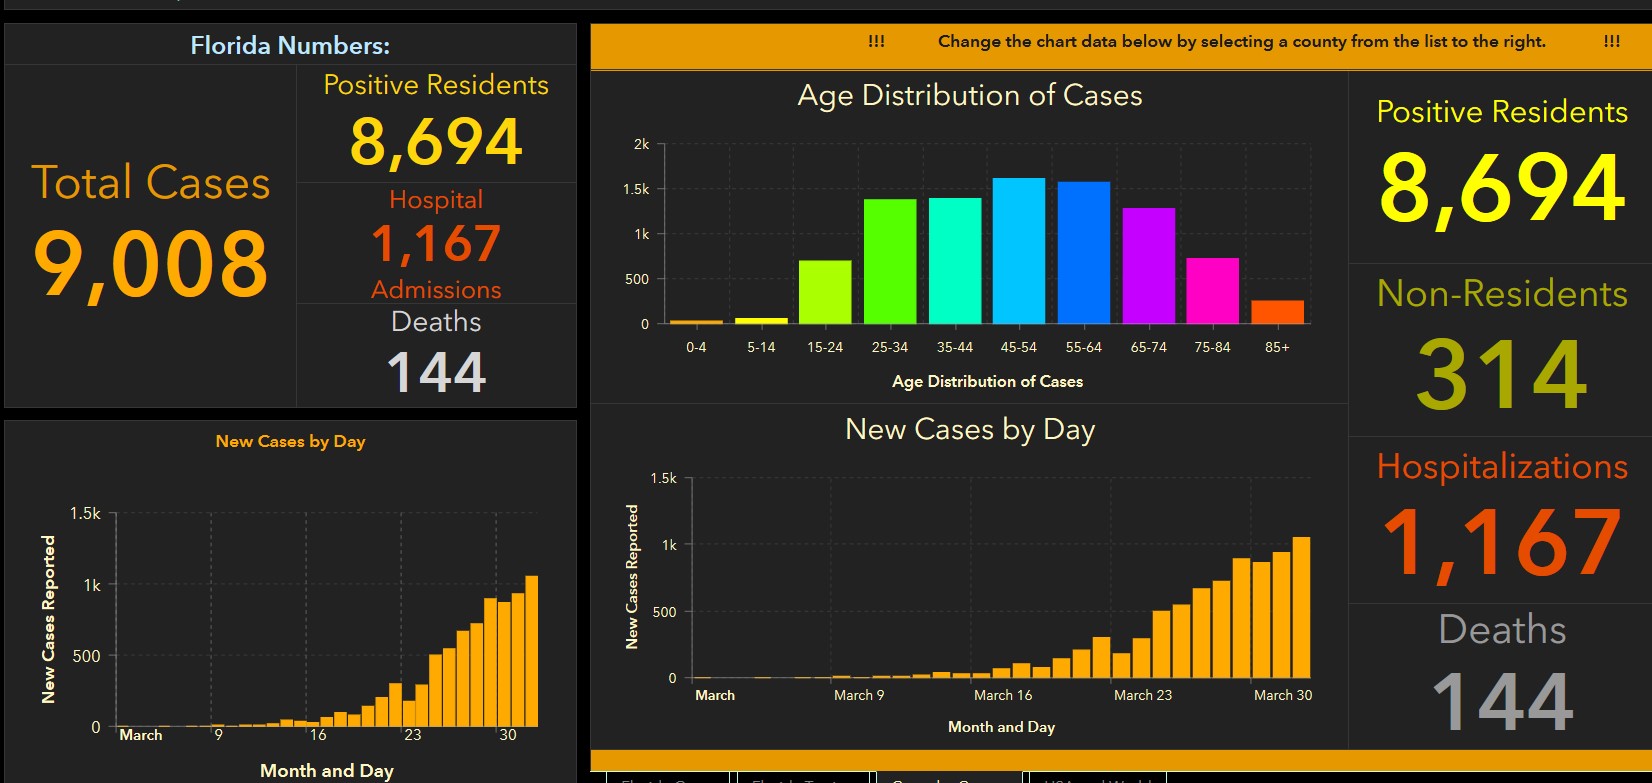Click the 'Non-Residents' label
Image resolution: width=1652 pixels, height=783 pixels.
1502,294
